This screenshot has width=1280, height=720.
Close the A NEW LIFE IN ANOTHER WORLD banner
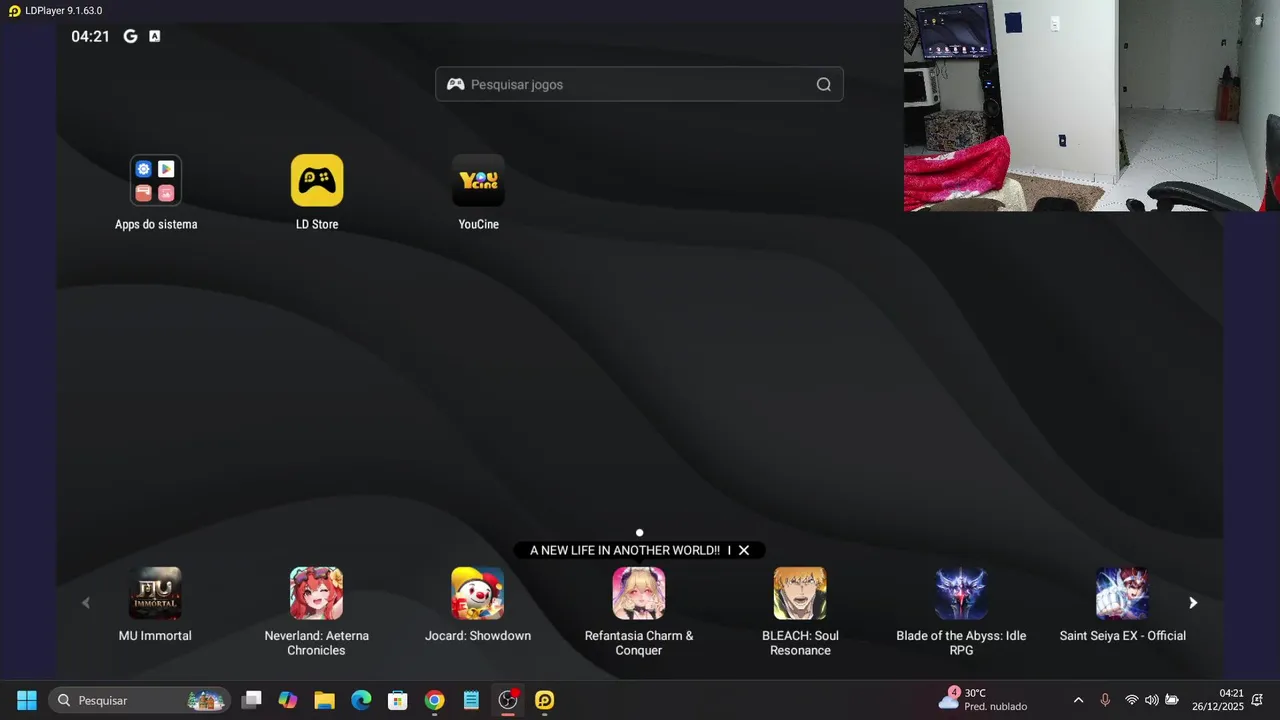point(744,550)
